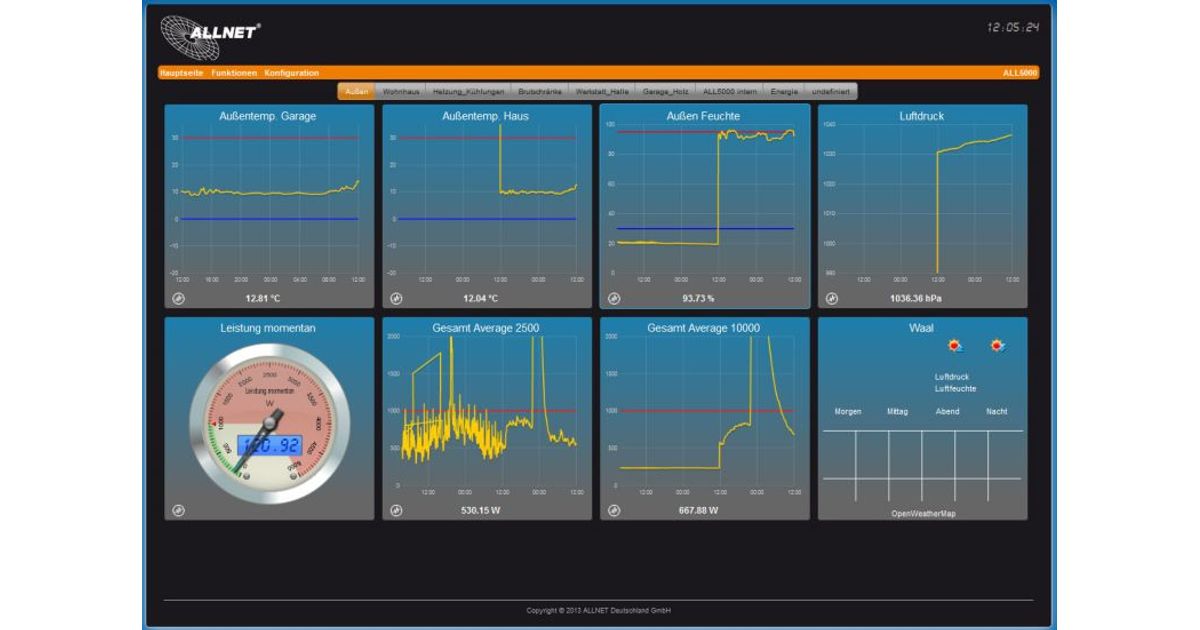Open the ALL5000 intern tab
This screenshot has width=1200, height=630.
pos(729,92)
